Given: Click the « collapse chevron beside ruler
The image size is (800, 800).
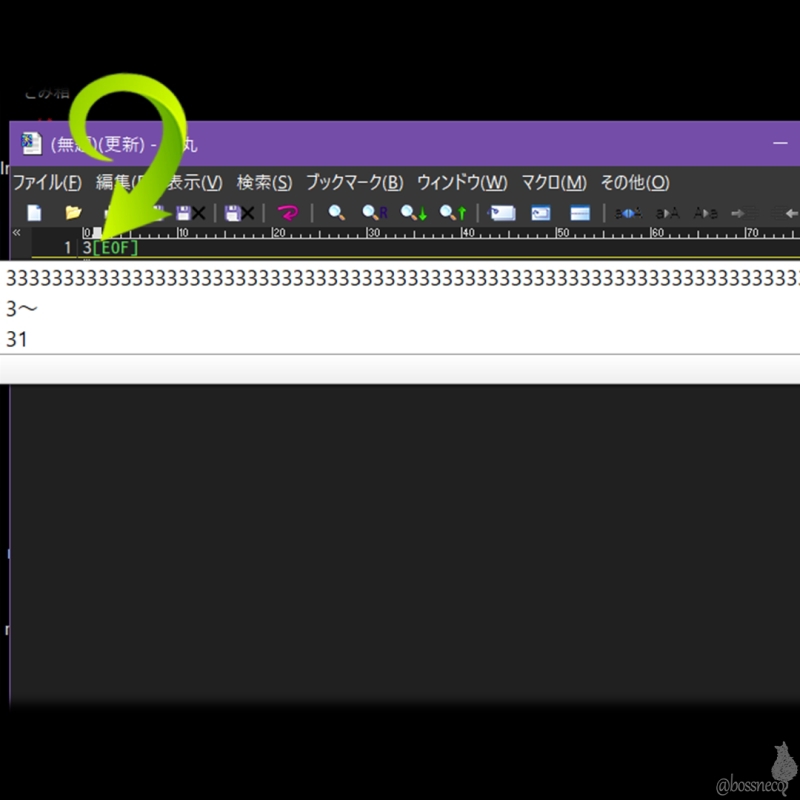Looking at the screenshot, I should coord(16,233).
